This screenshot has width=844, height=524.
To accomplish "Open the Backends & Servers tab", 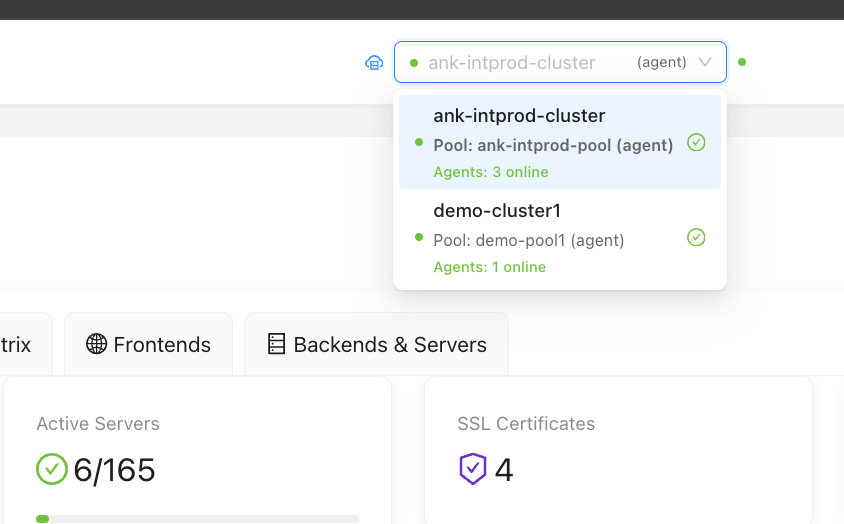I will (376, 344).
